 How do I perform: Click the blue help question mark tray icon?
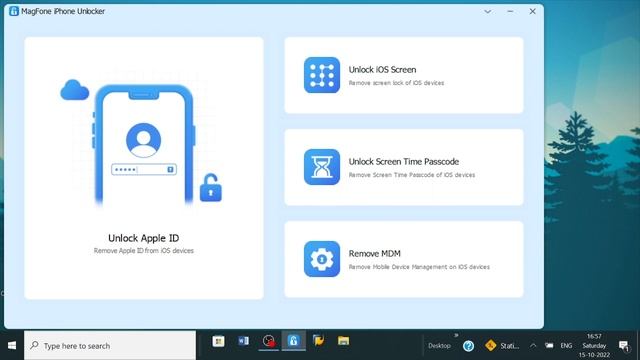(x=469, y=346)
